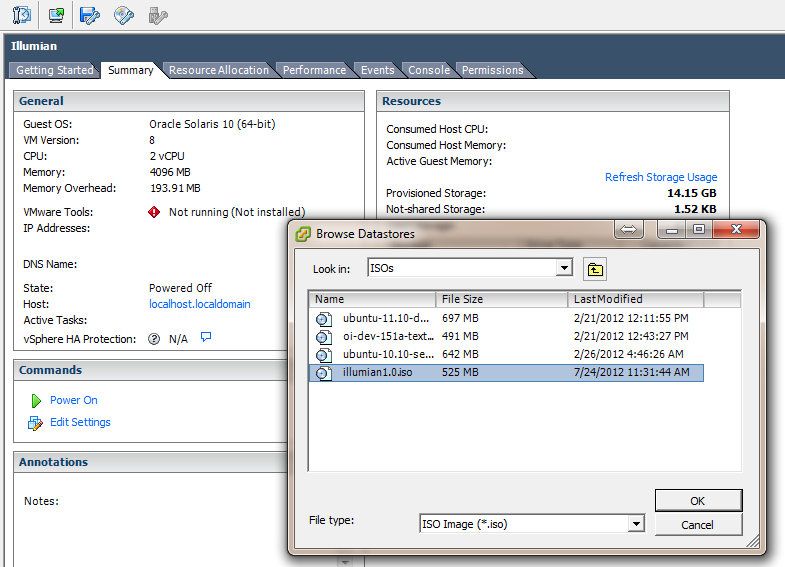Sort files by the File Size column header

click(x=502, y=299)
